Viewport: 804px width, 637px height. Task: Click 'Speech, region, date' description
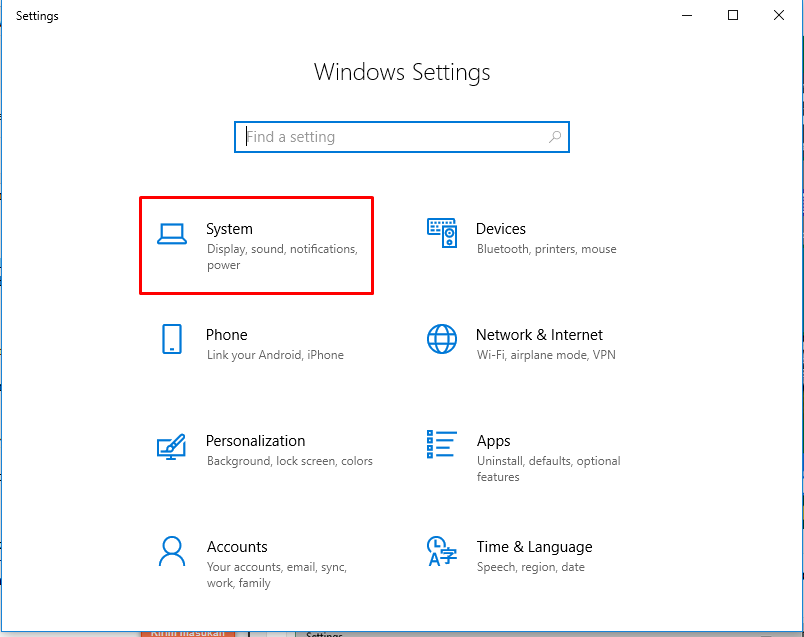coord(531,567)
